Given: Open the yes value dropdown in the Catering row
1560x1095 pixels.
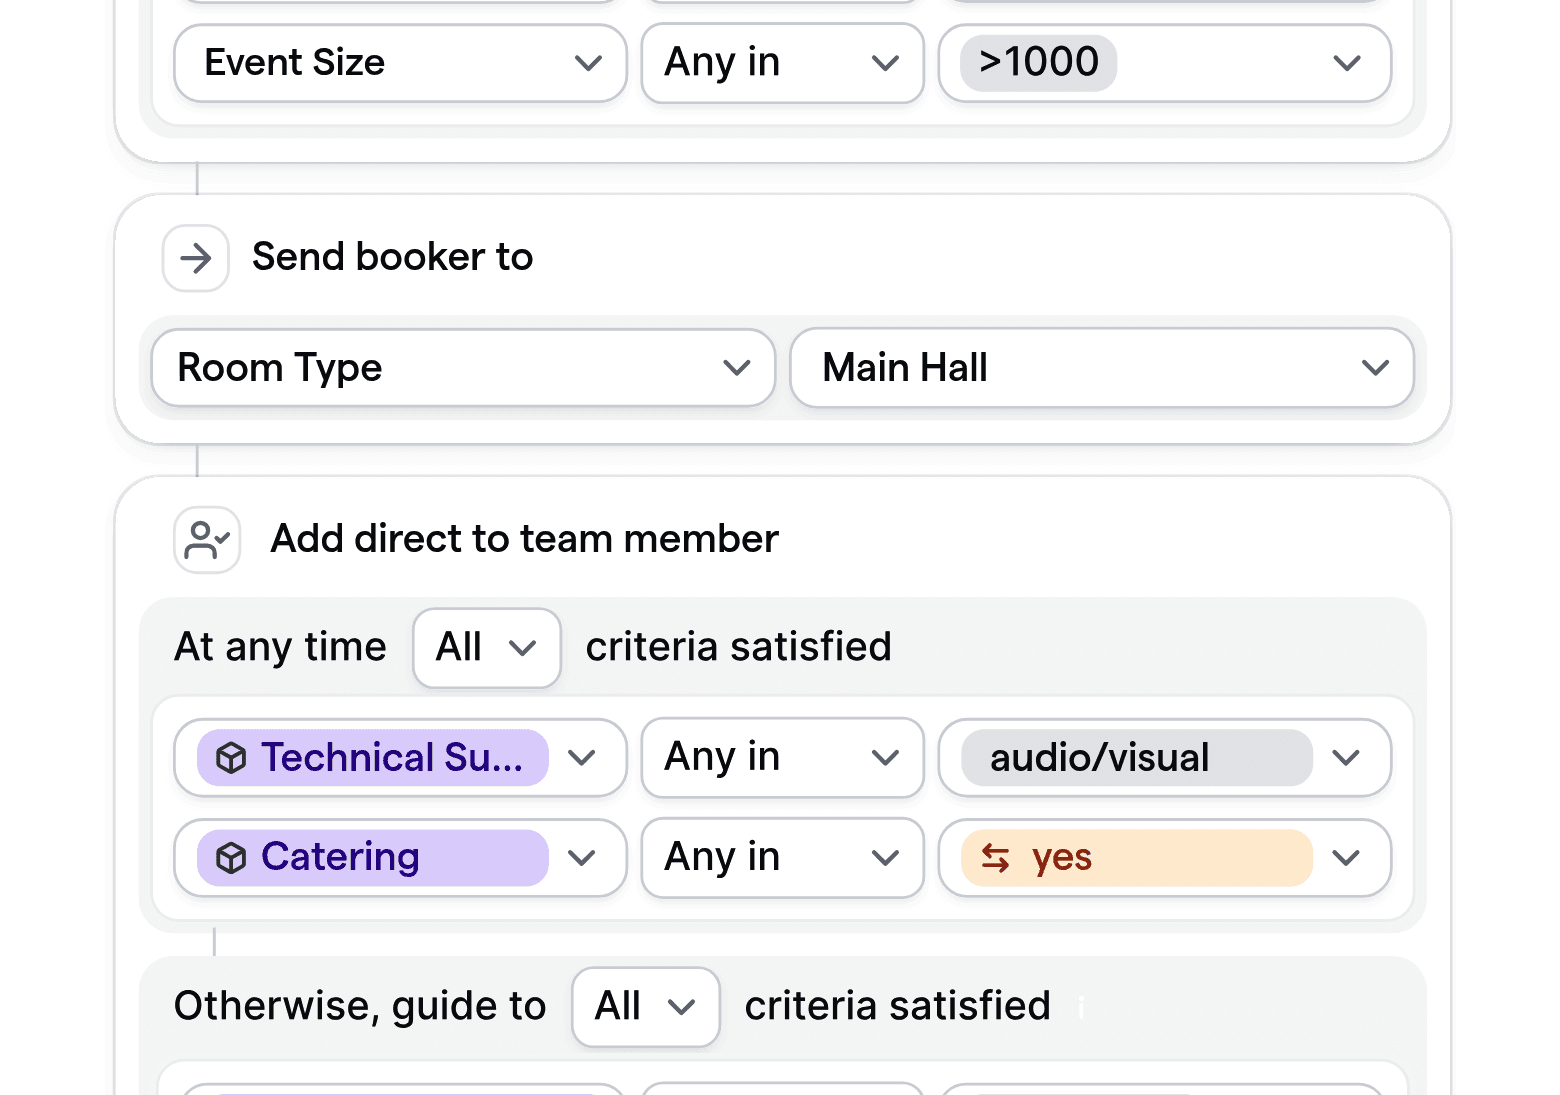Looking at the screenshot, I should [x=1346, y=857].
